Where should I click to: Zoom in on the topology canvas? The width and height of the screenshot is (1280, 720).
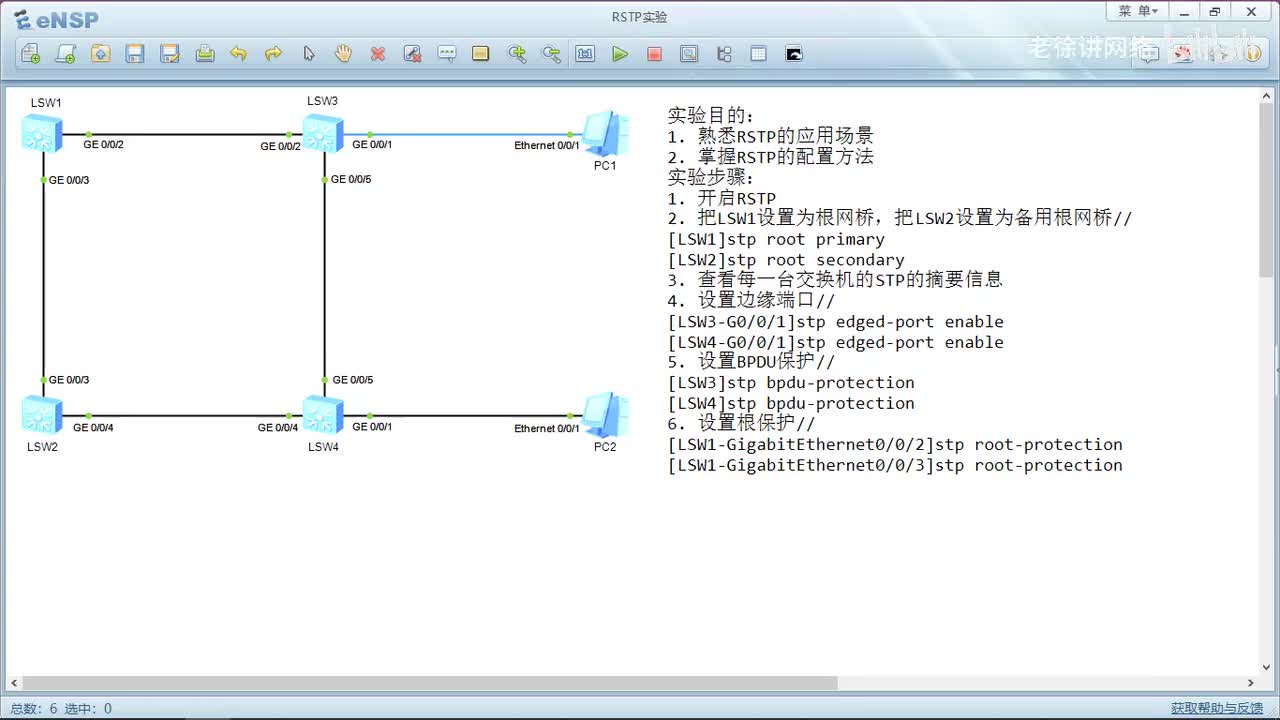pyautogui.click(x=517, y=54)
